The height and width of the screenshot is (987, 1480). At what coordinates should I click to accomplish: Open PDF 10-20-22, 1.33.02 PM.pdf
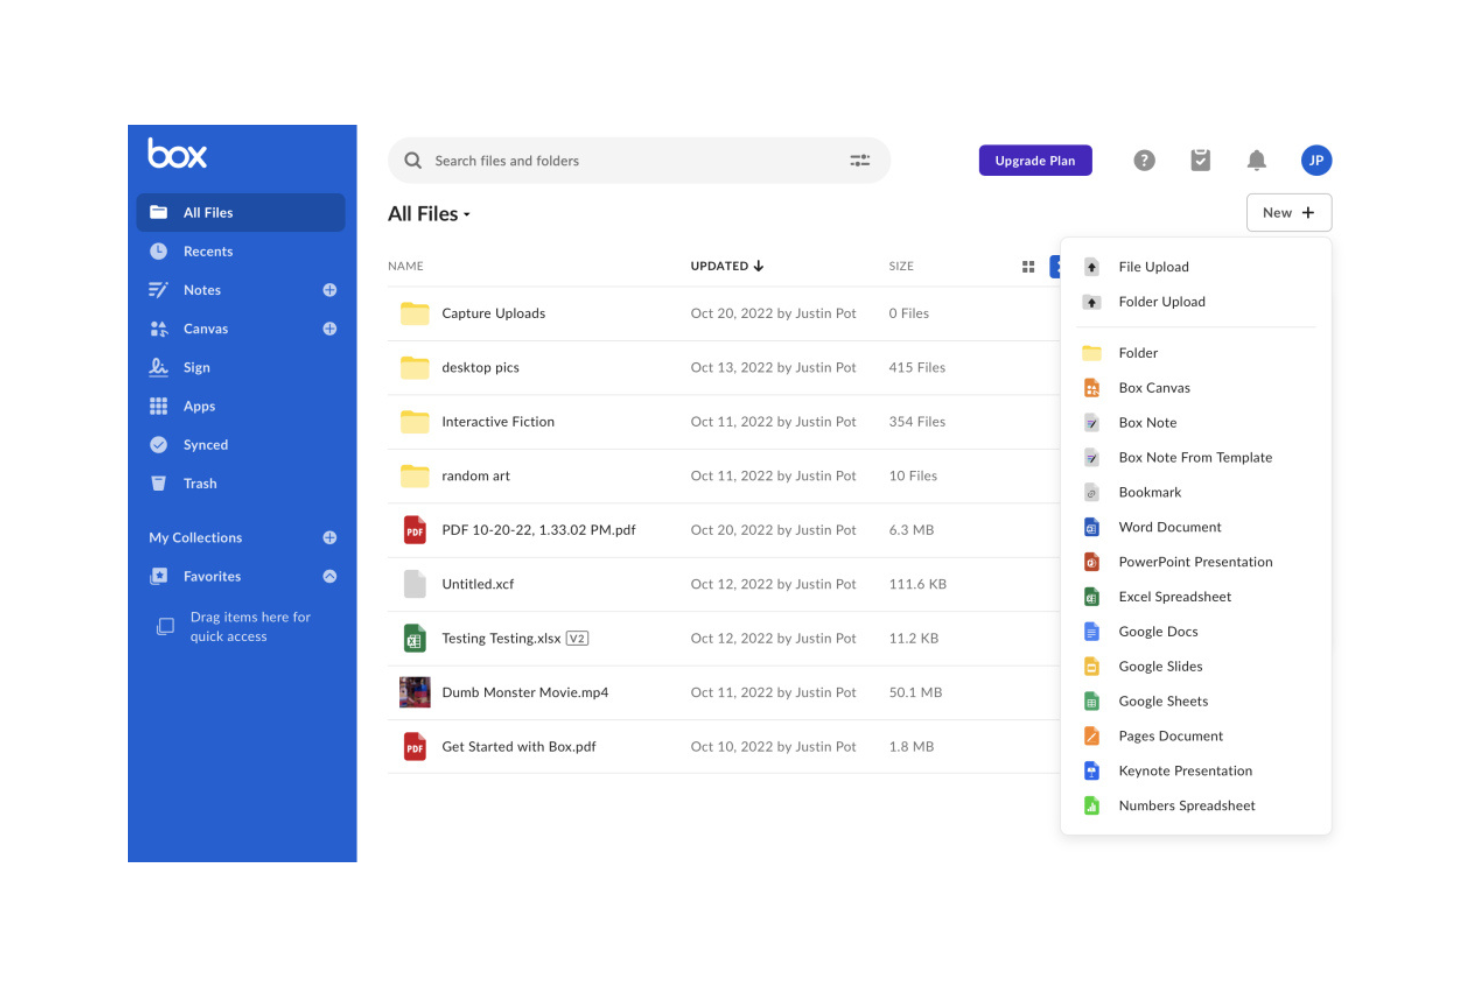[539, 530]
